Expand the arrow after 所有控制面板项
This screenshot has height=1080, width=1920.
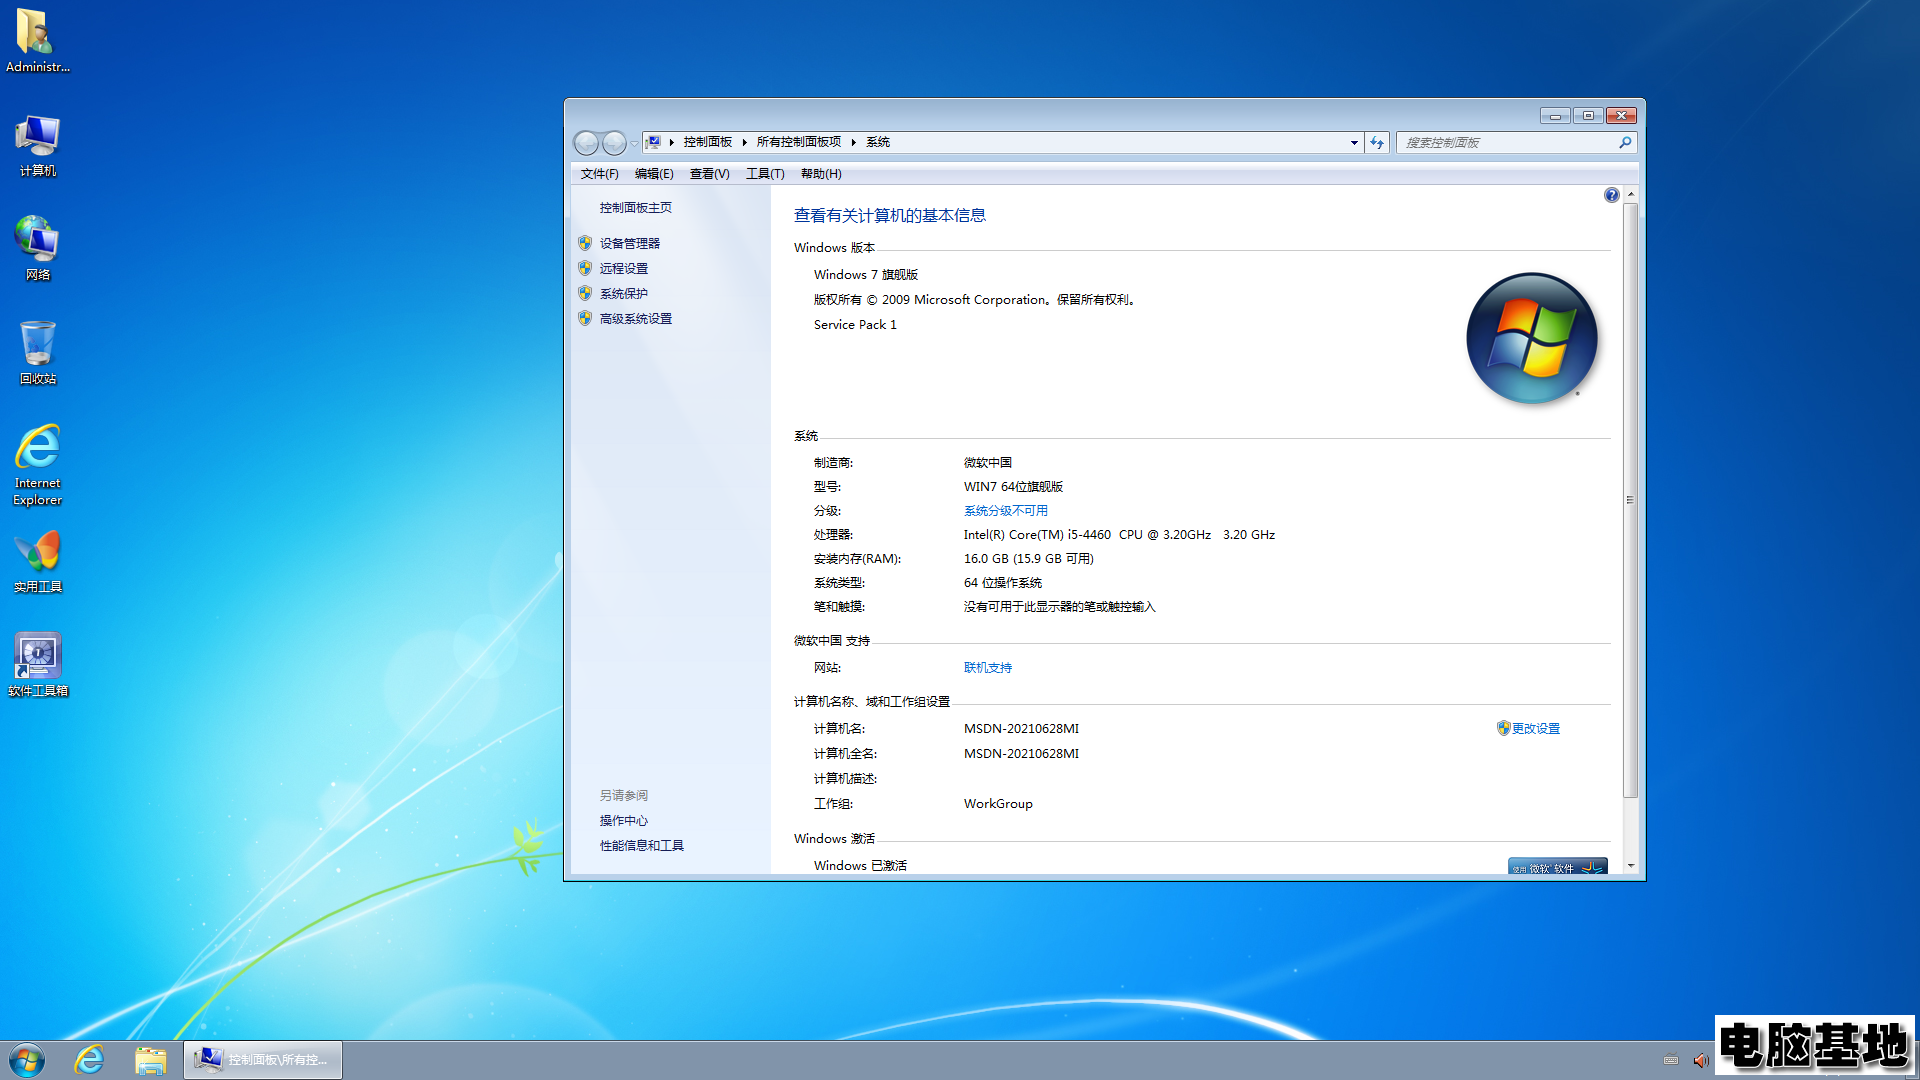click(854, 142)
